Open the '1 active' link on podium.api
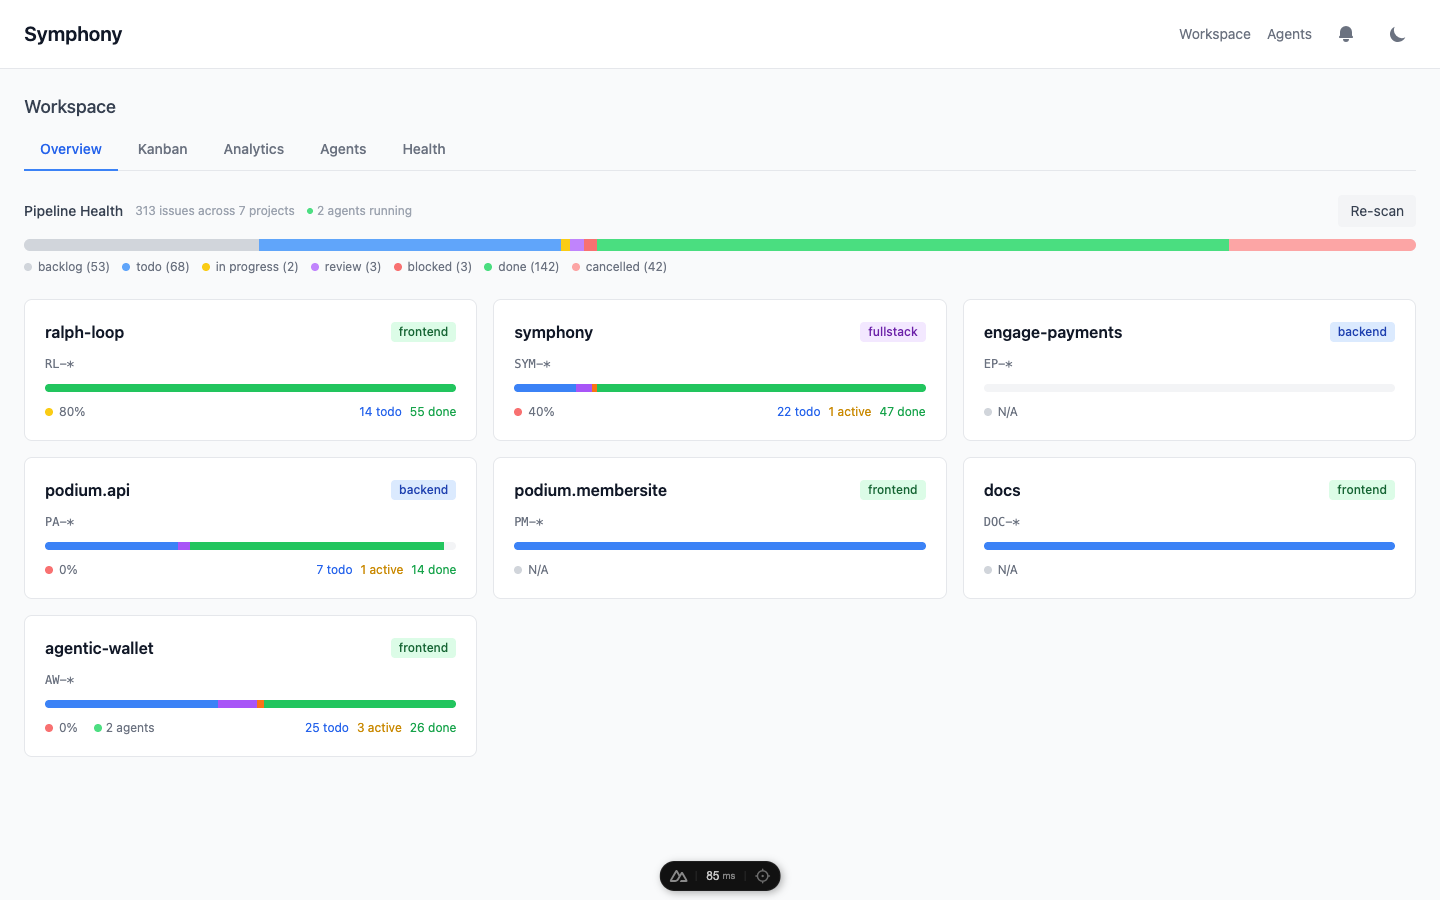This screenshot has height=900, width=1440. click(x=381, y=569)
